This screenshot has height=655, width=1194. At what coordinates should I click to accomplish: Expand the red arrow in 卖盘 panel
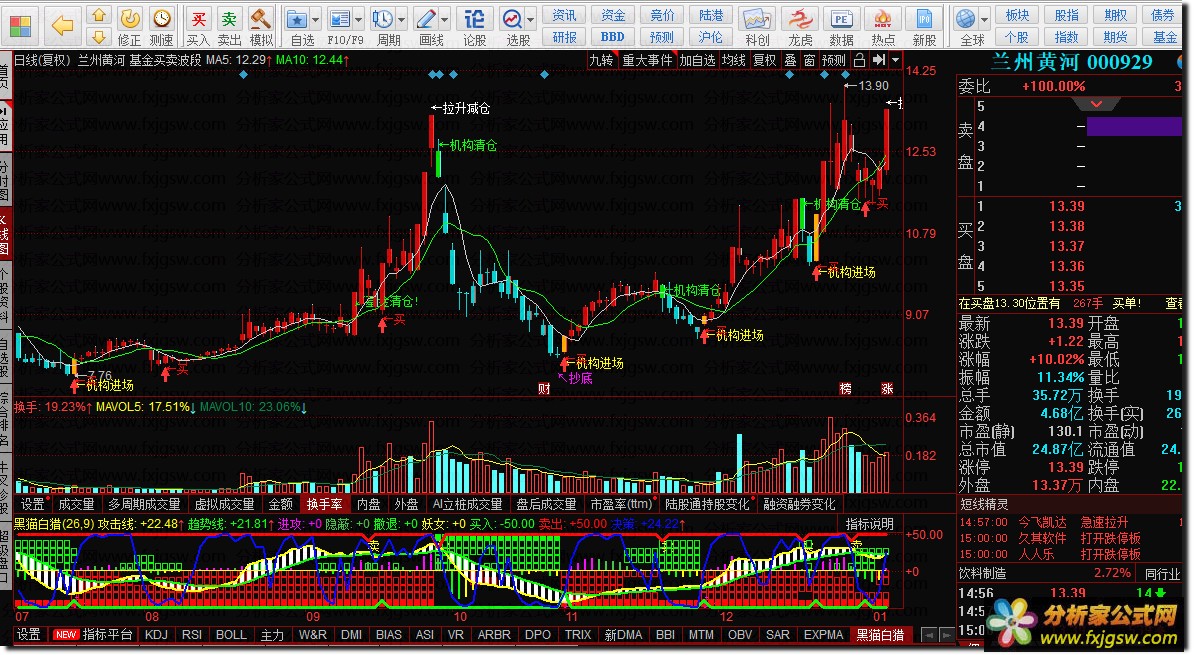1097,104
